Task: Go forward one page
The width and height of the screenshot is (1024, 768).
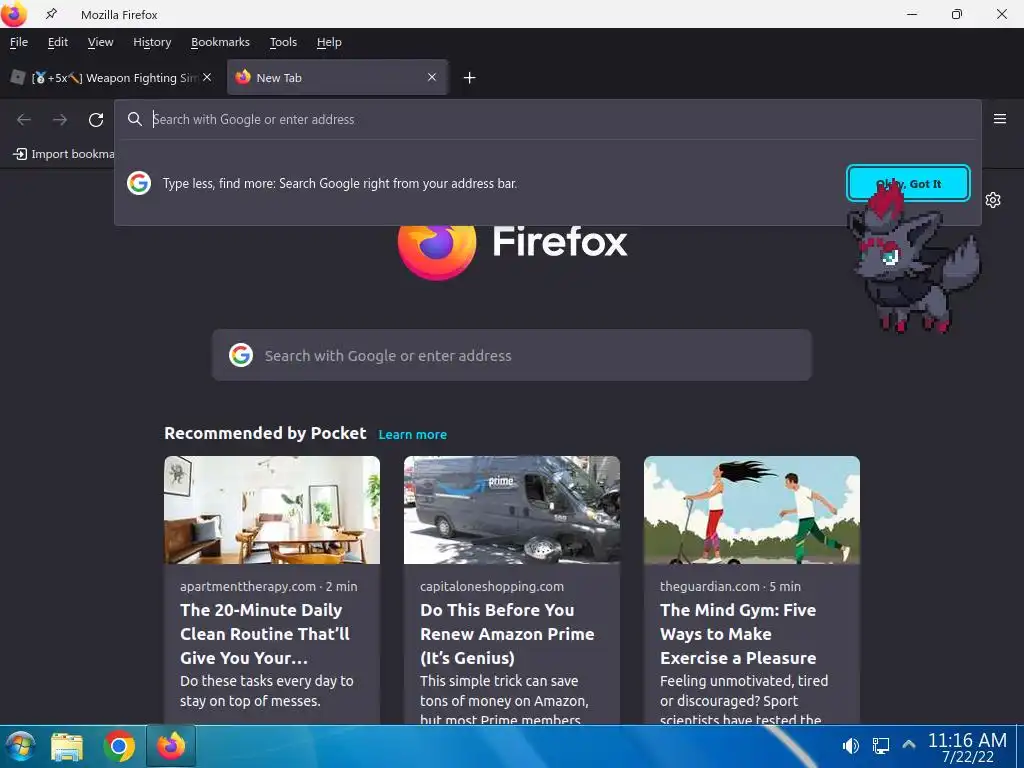Action: pyautogui.click(x=60, y=120)
